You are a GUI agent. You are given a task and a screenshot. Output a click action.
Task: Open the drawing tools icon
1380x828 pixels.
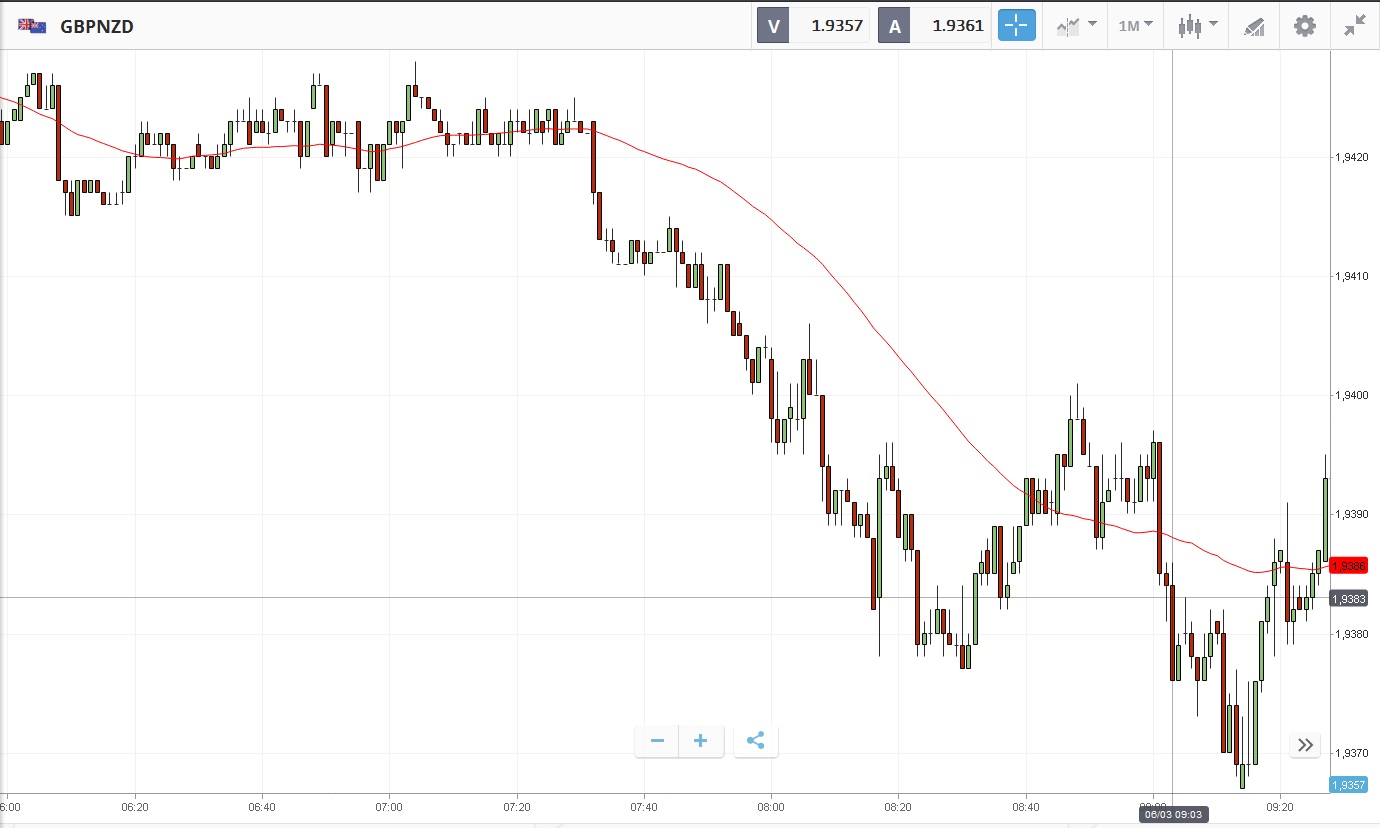coord(1254,26)
